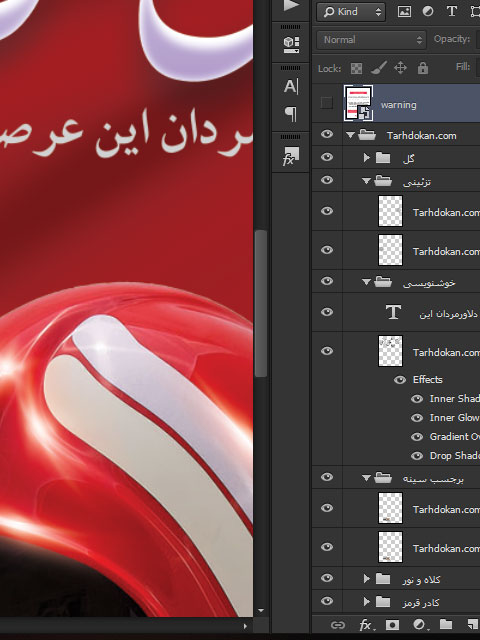Collapse the خوشنویسی group
Viewport: 480px width, 640px height.
click(366, 282)
